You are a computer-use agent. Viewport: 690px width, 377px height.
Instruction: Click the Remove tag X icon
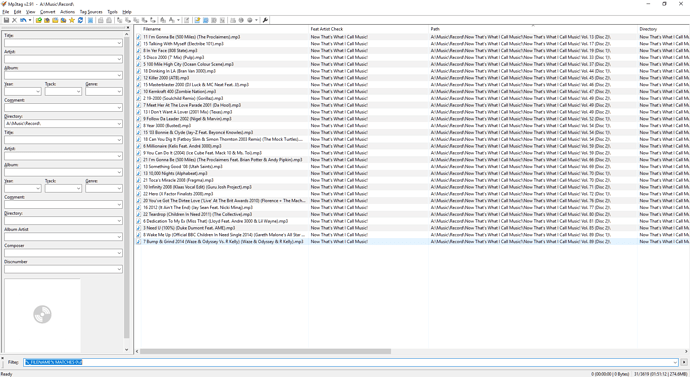(x=14, y=20)
